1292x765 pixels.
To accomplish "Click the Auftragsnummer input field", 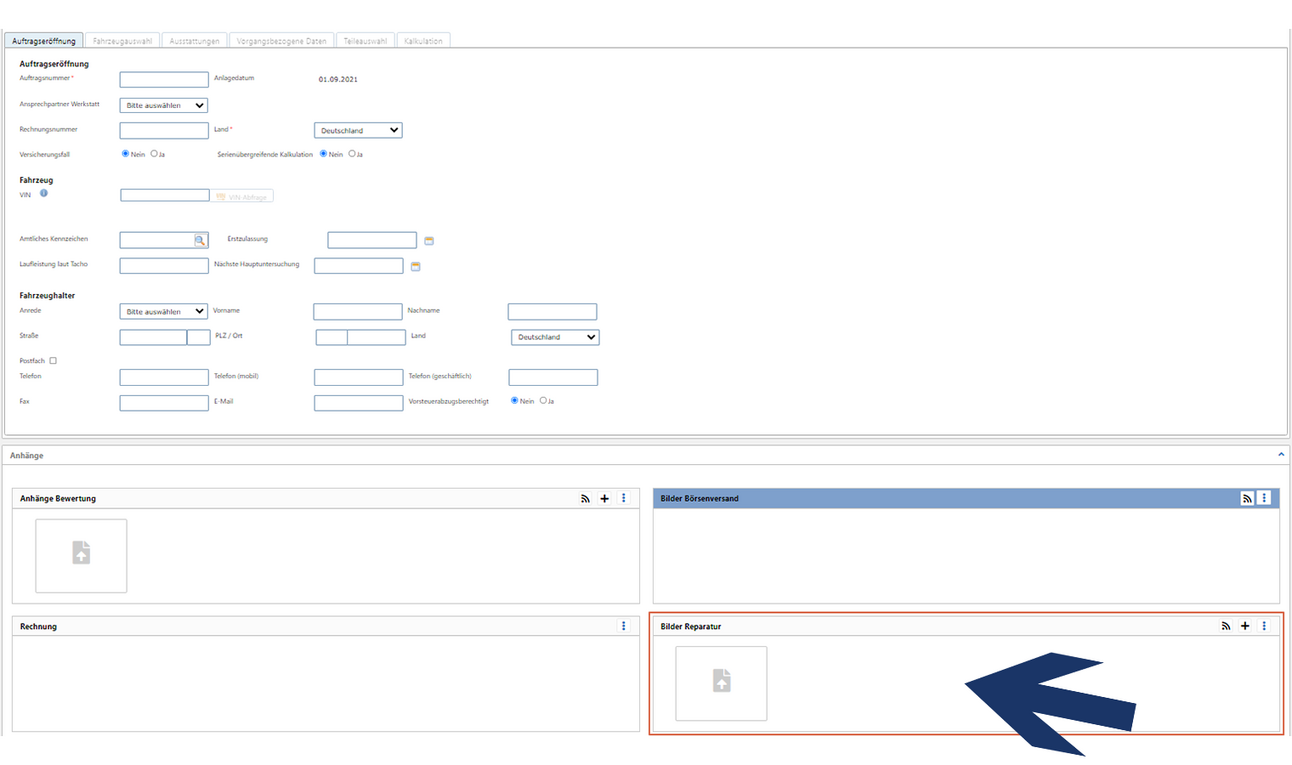I will pyautogui.click(x=164, y=80).
